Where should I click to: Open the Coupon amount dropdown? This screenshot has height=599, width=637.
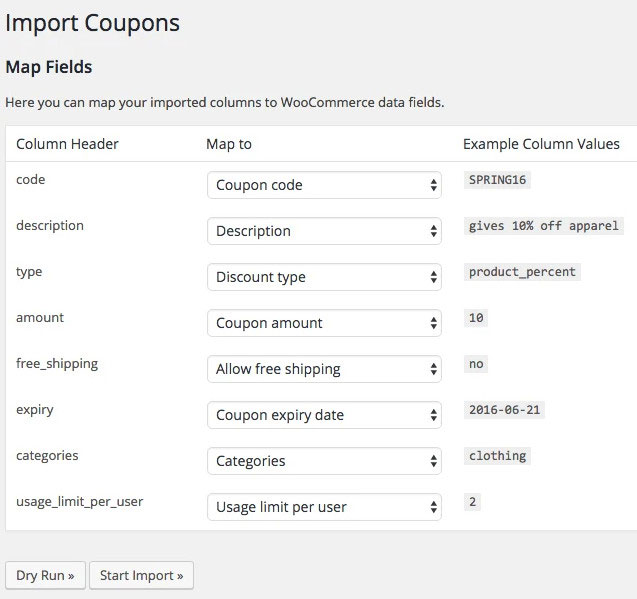324,323
